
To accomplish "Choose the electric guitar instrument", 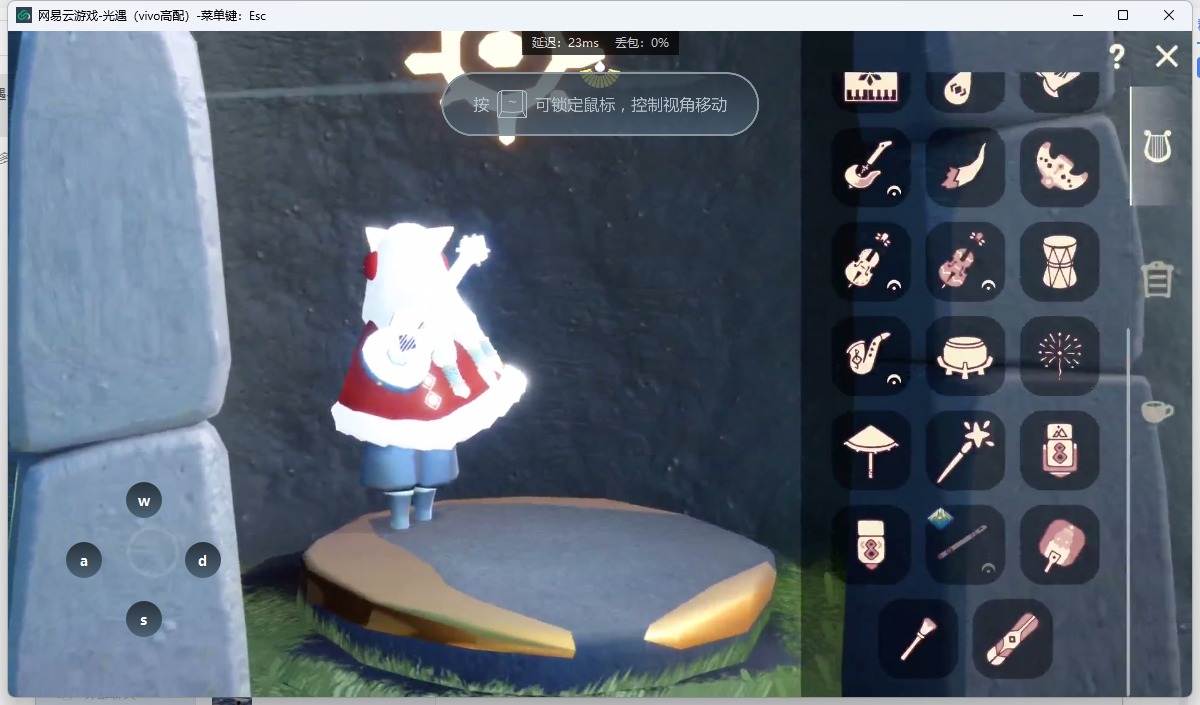I will (871, 167).
